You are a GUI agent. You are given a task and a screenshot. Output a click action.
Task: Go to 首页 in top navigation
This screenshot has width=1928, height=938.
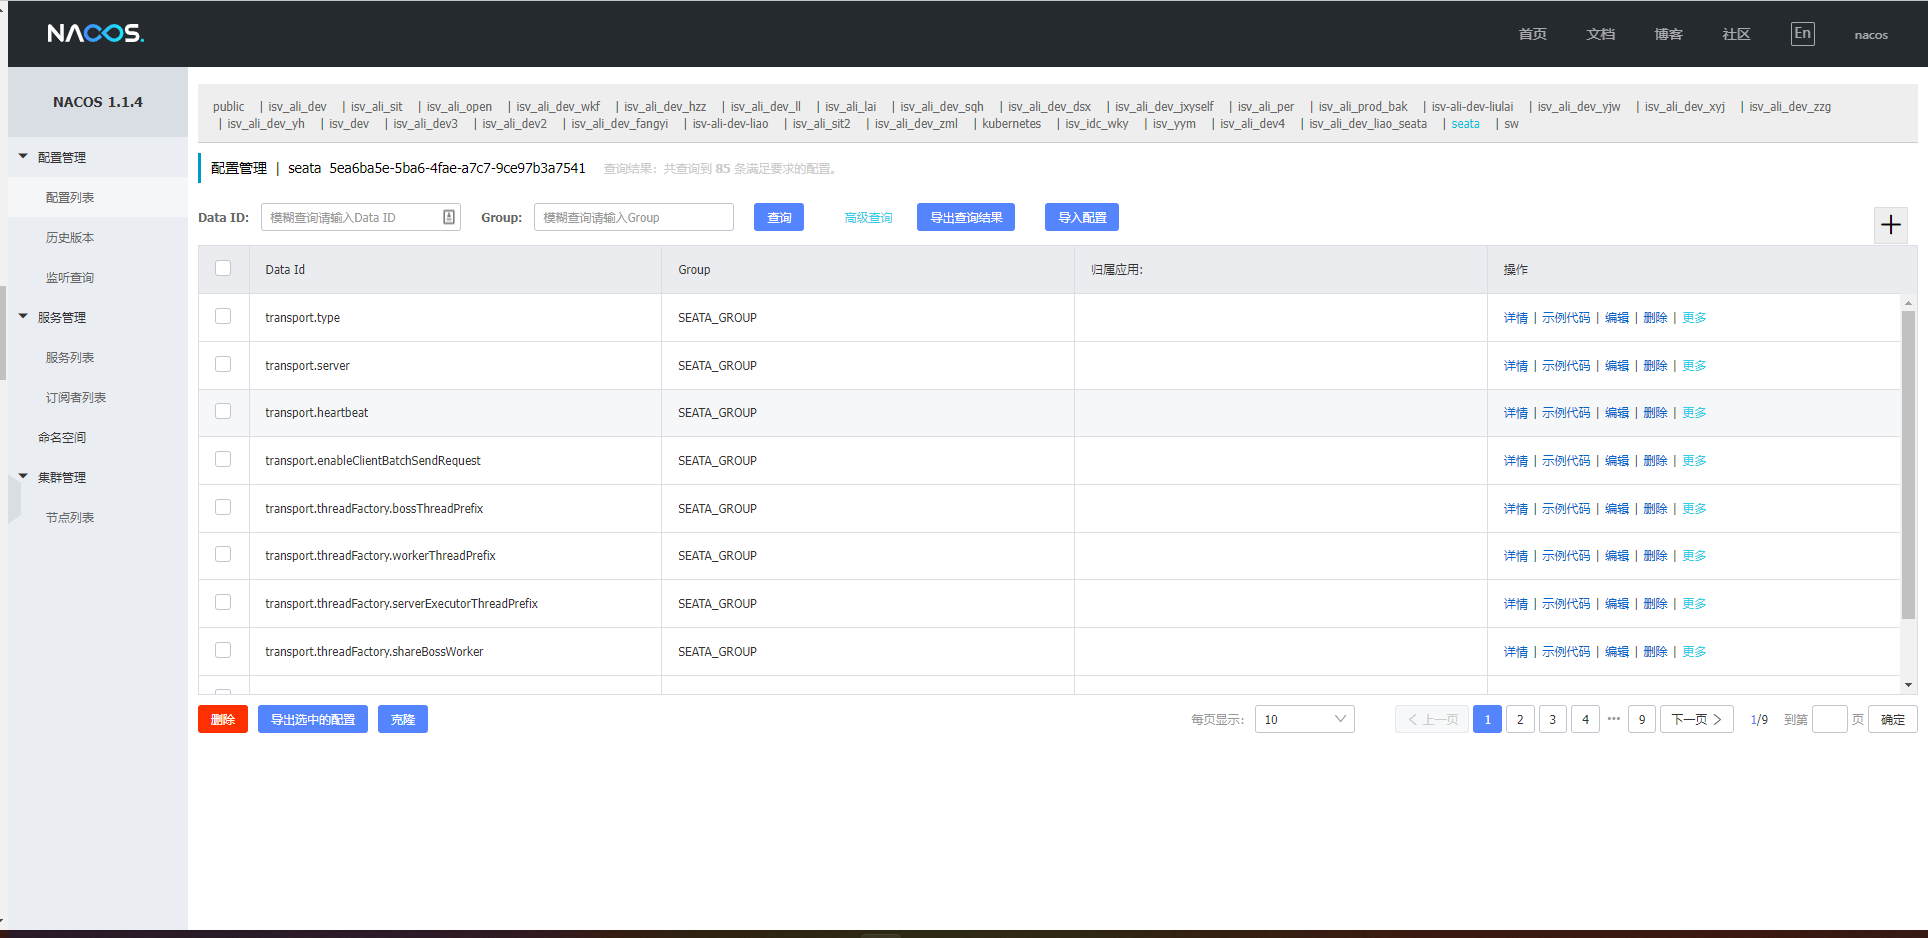click(x=1532, y=34)
